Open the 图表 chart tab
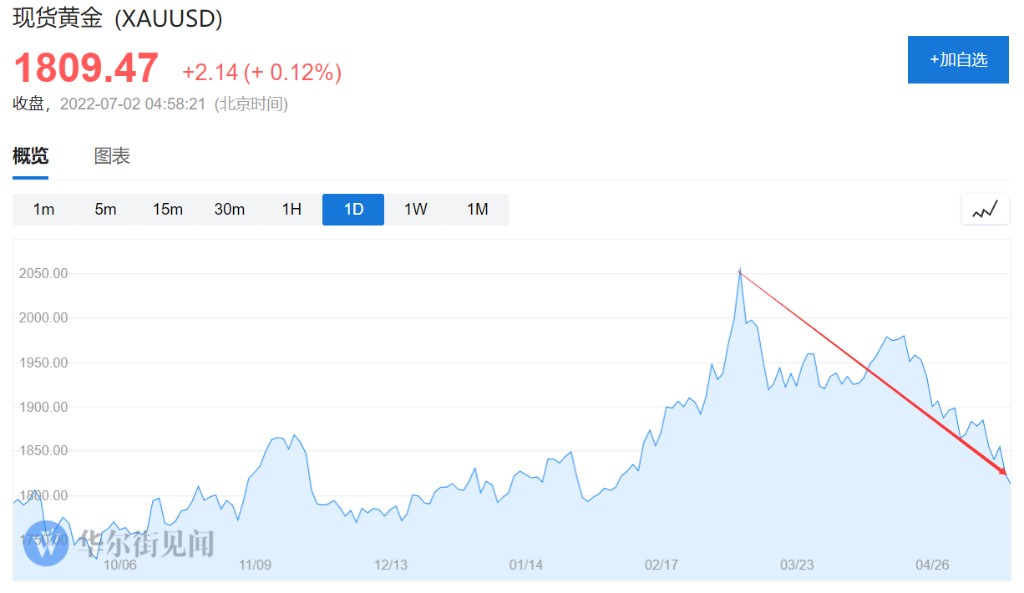The height and width of the screenshot is (593, 1024). (112, 156)
